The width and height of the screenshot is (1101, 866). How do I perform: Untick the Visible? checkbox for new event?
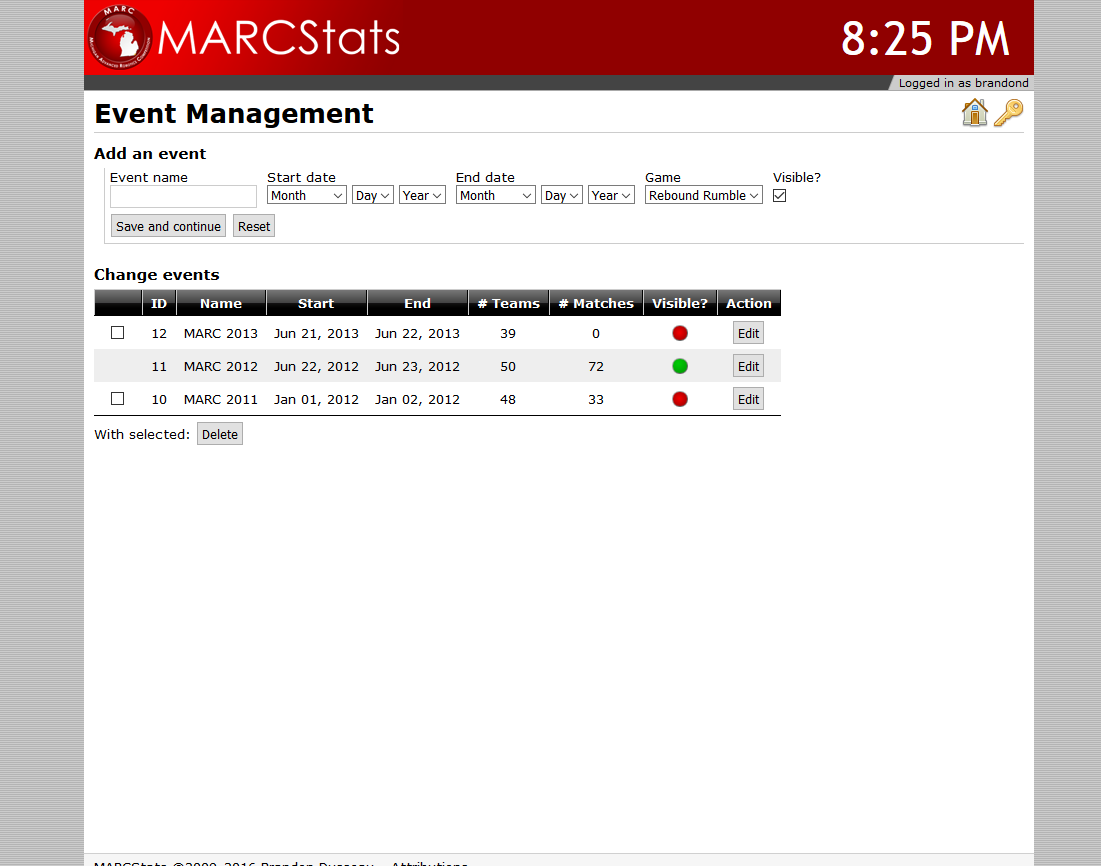pyautogui.click(x=779, y=196)
